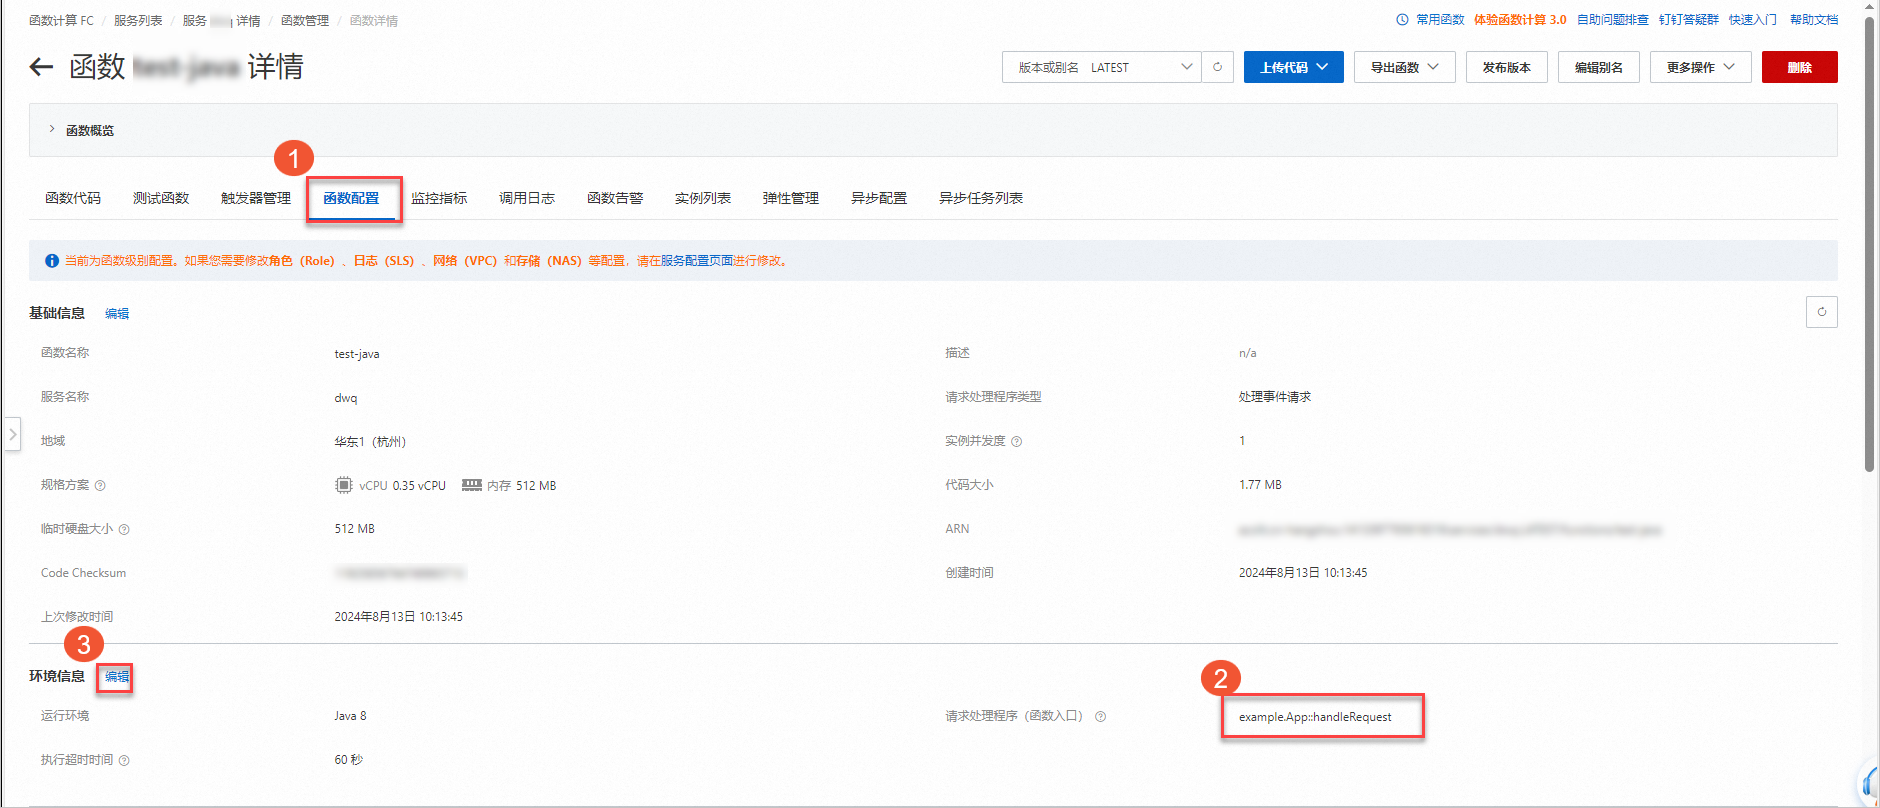Refresh the basic information section
The height and width of the screenshot is (808, 1880).
click(1821, 312)
